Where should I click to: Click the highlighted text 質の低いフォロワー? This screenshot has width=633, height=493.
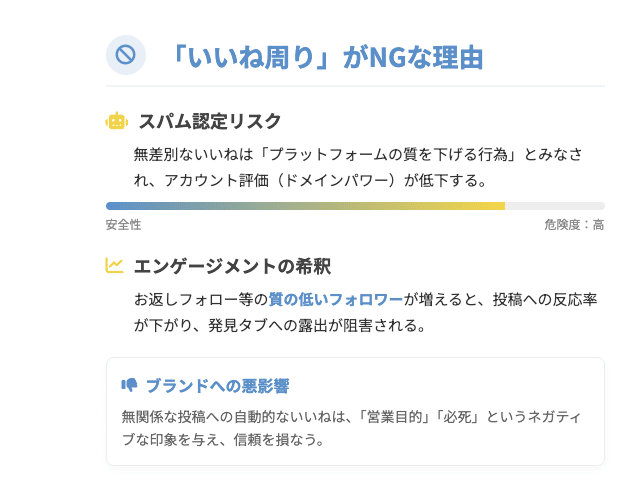pyautogui.click(x=336, y=300)
